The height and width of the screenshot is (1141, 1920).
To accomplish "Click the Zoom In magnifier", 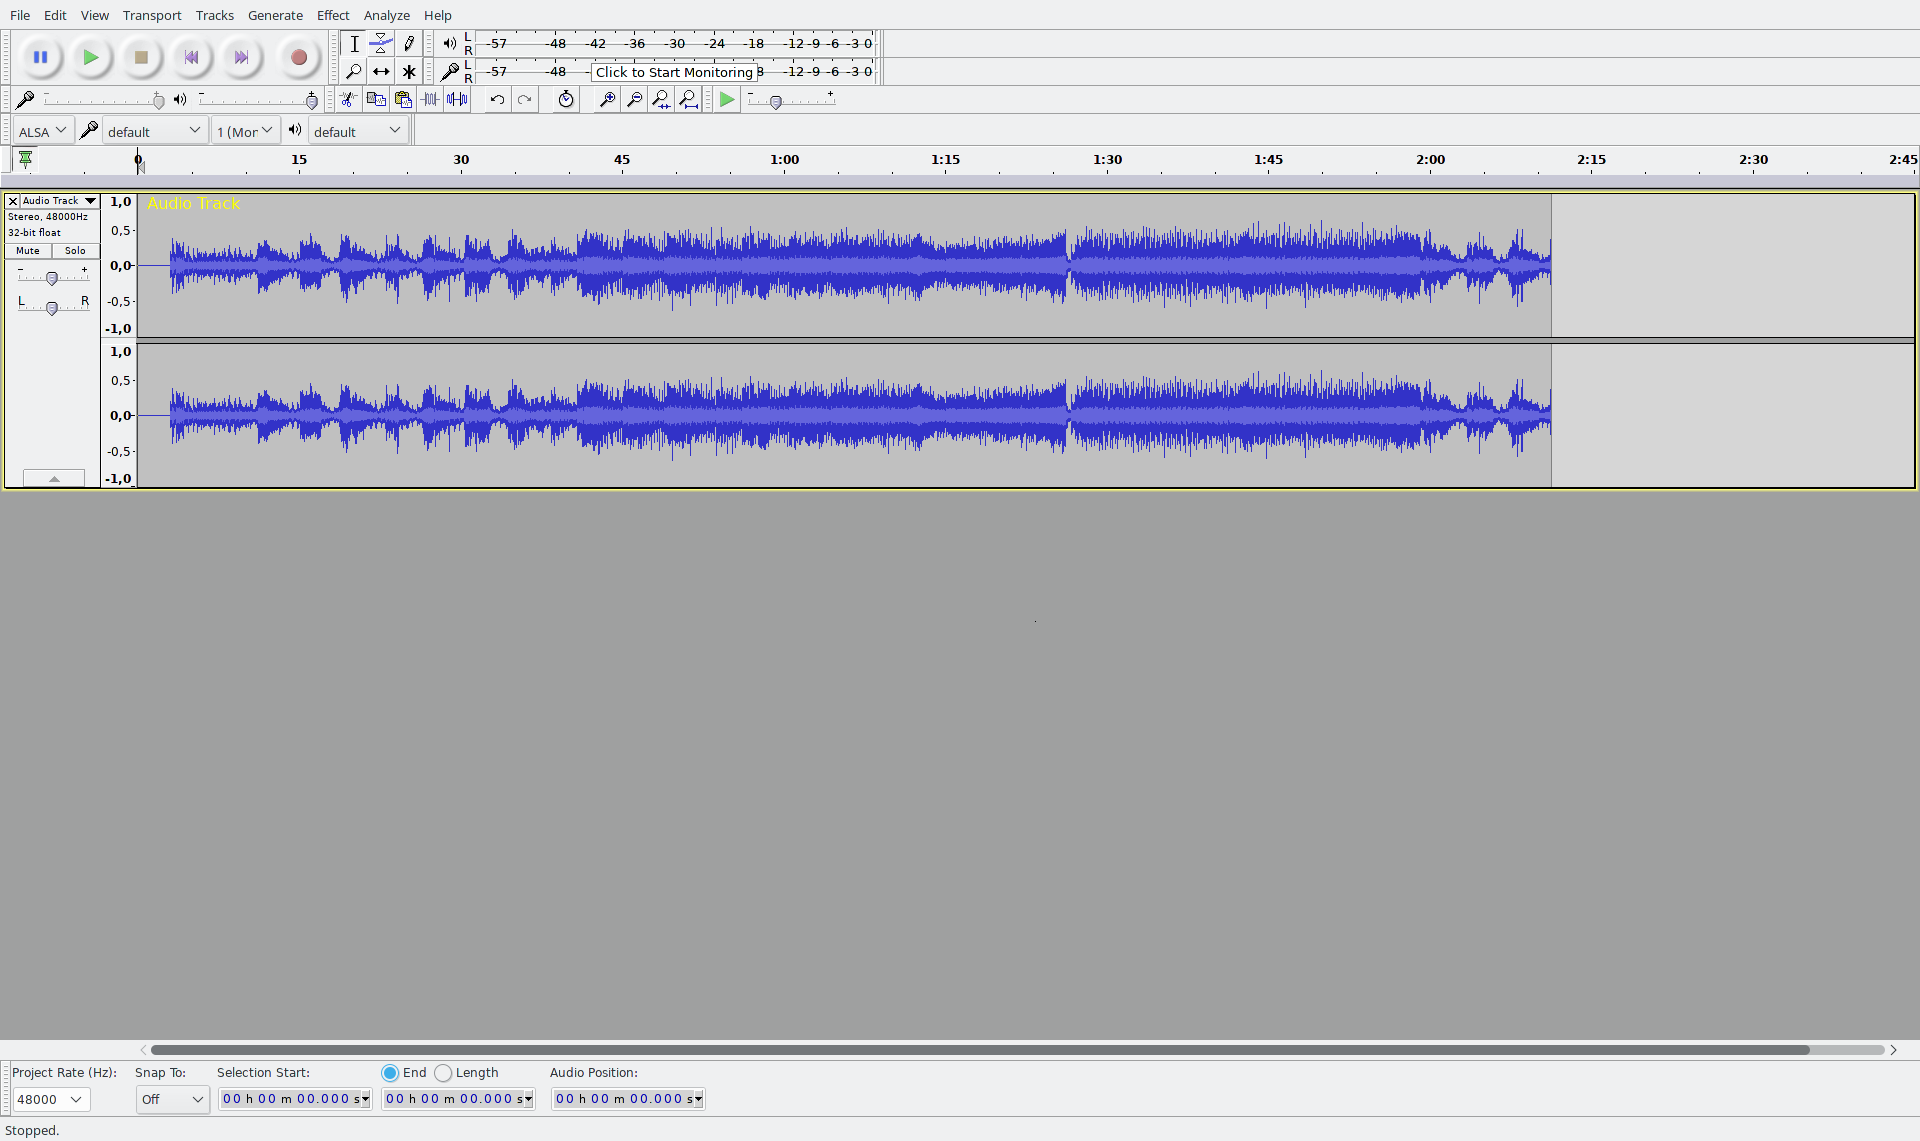I will (606, 99).
